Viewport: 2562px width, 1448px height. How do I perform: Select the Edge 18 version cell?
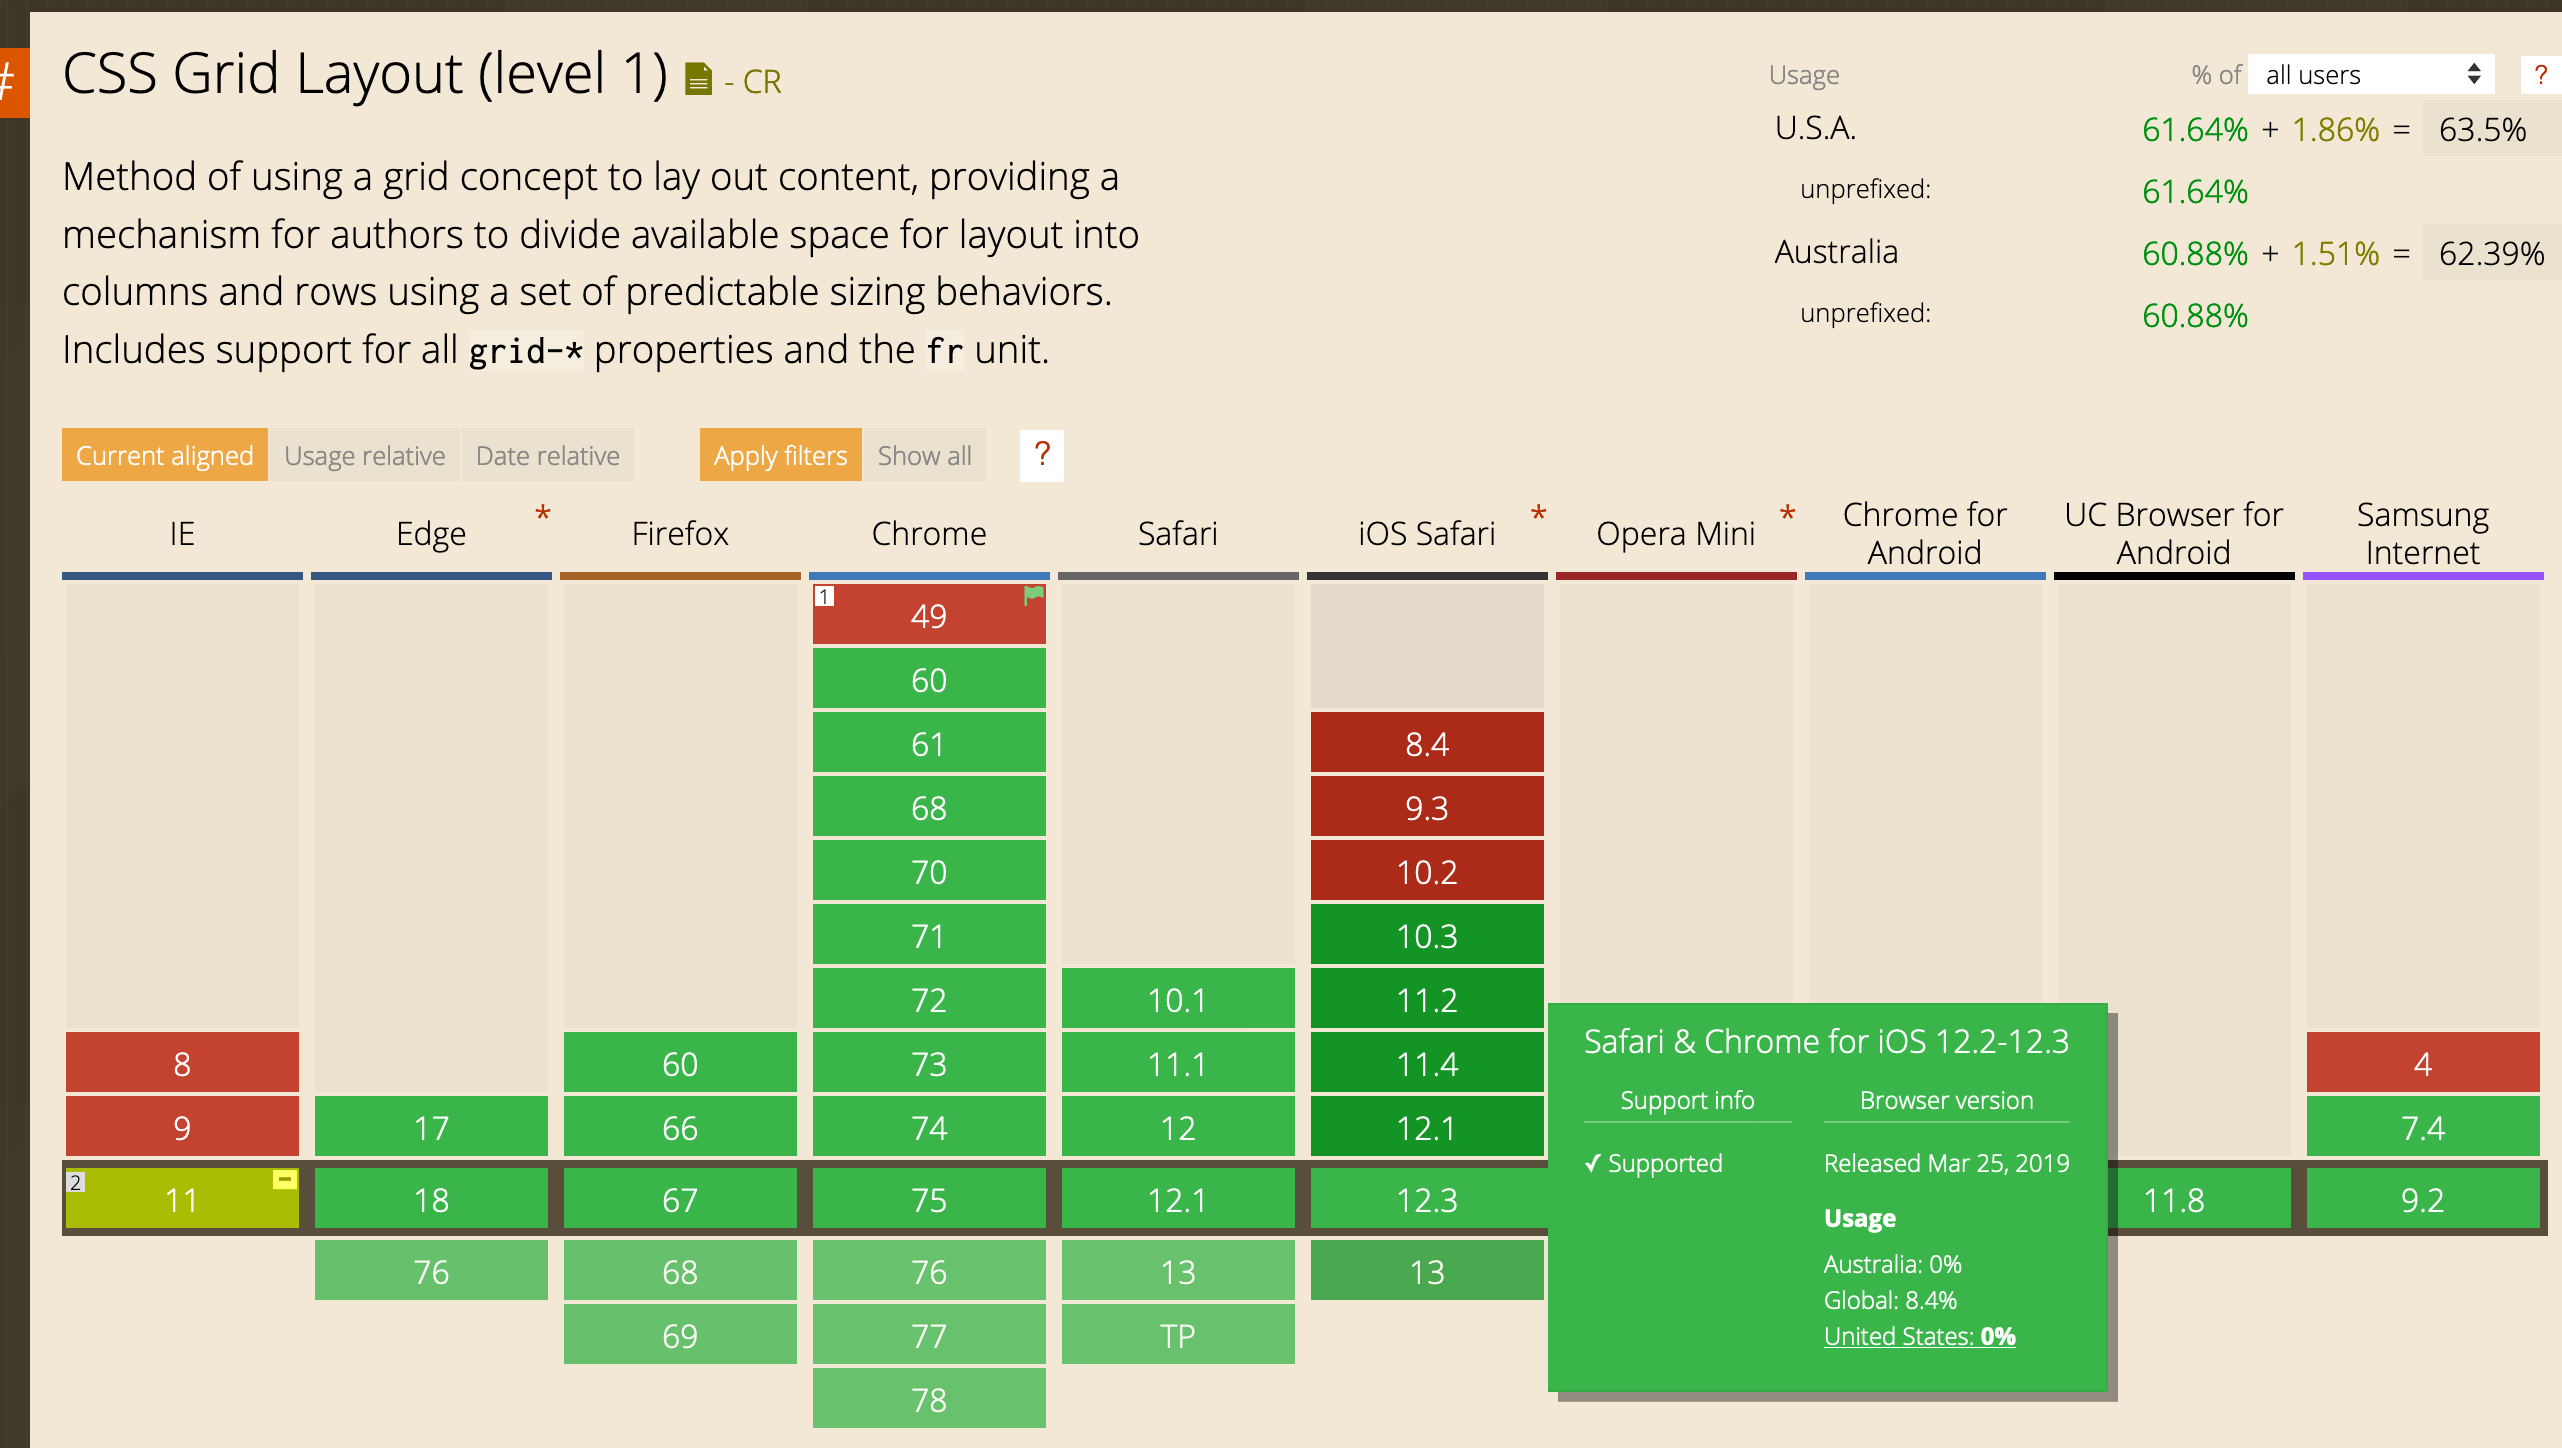(x=431, y=1199)
